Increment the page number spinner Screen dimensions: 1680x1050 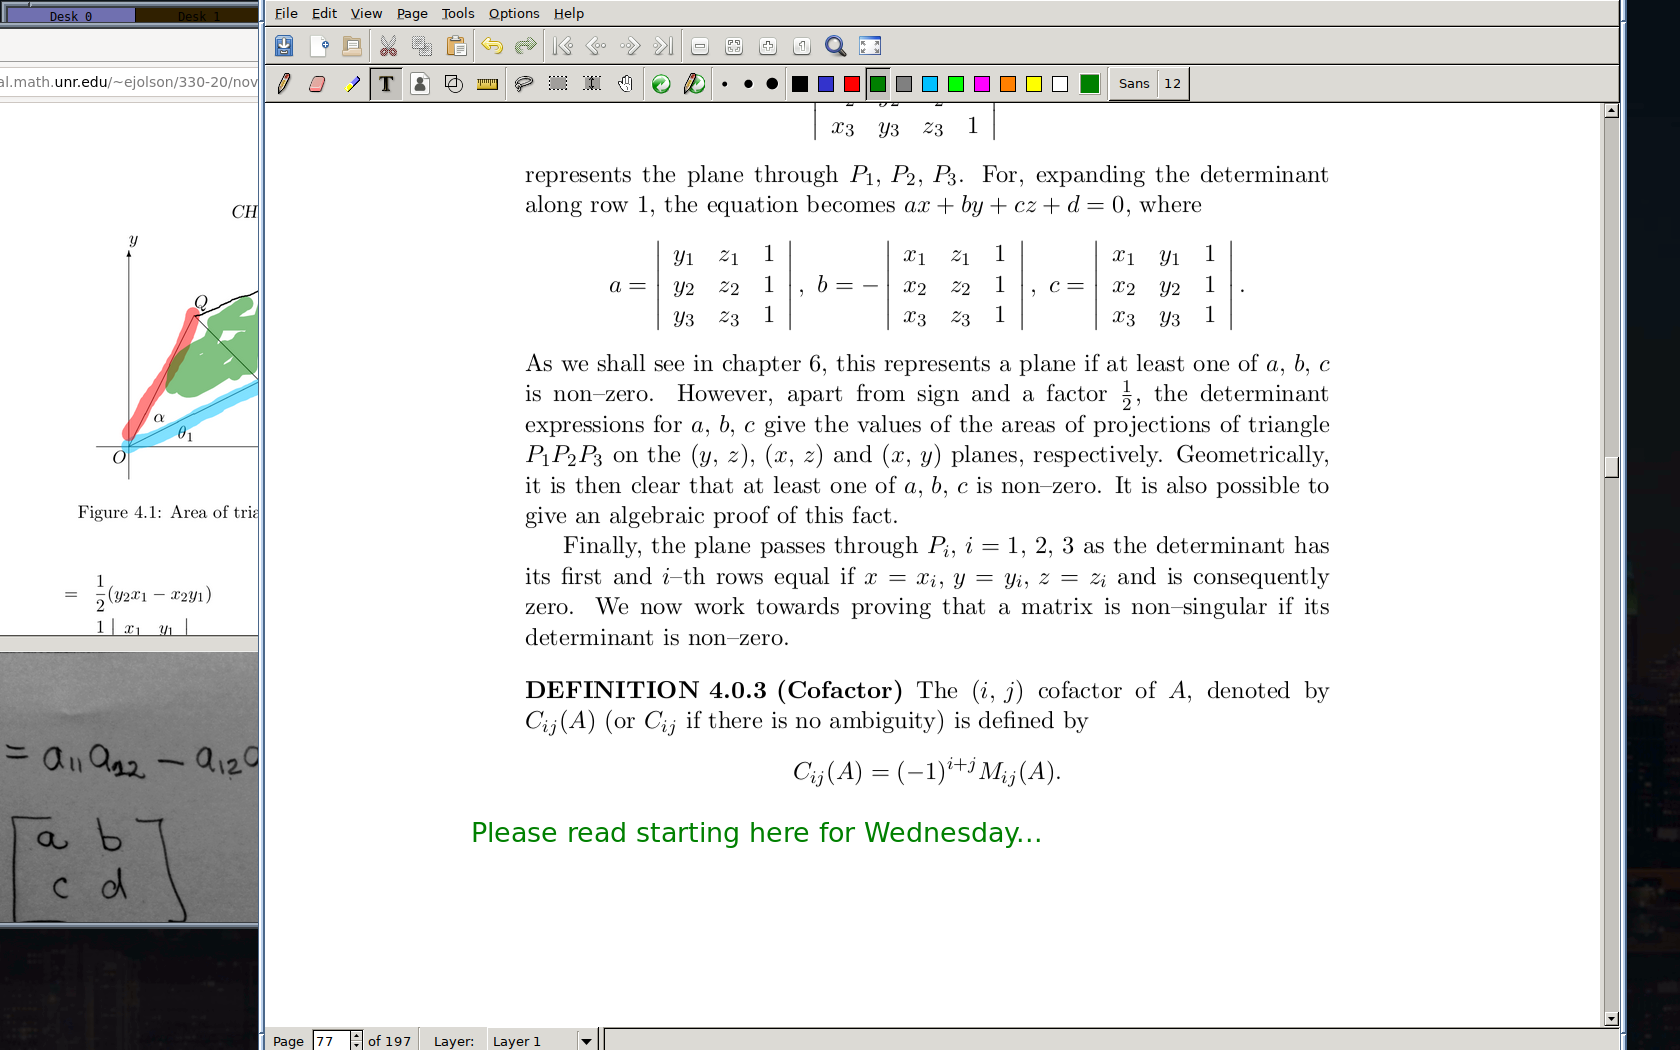click(356, 1036)
